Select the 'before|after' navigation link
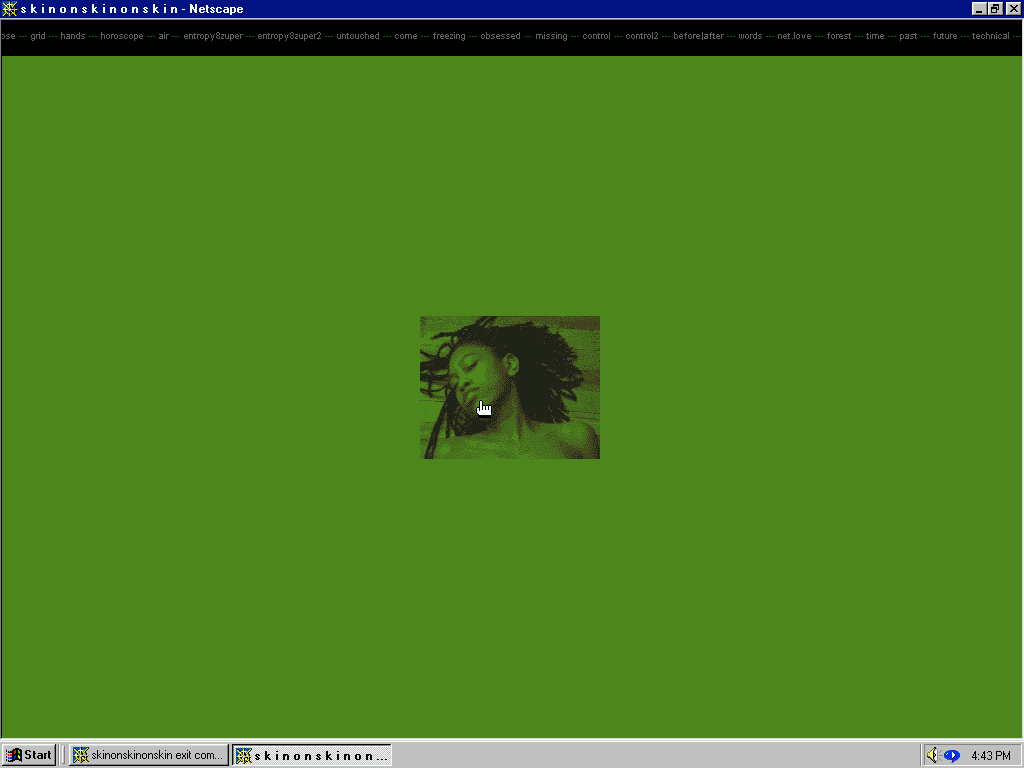The height and width of the screenshot is (768, 1024). (698, 36)
